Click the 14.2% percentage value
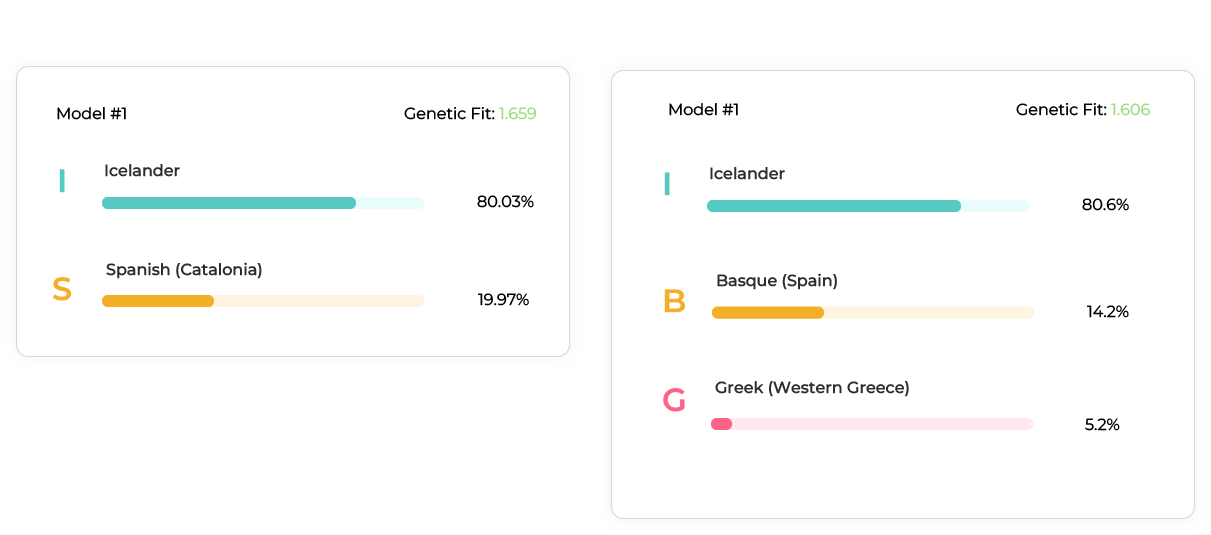 click(x=1108, y=312)
